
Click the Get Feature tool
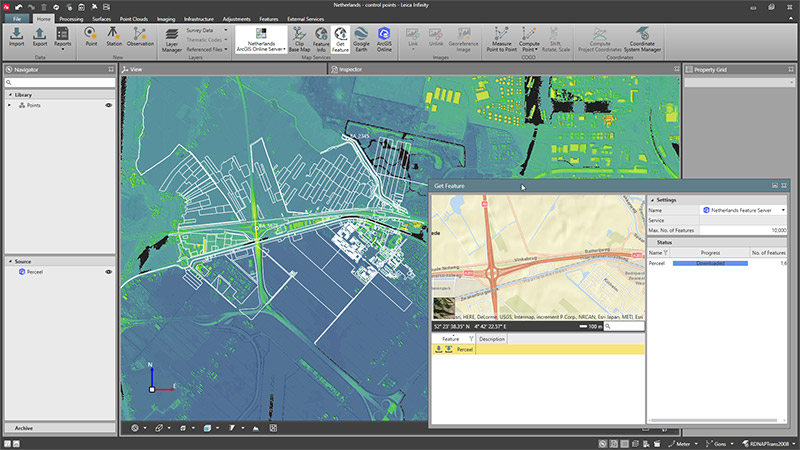(340, 39)
